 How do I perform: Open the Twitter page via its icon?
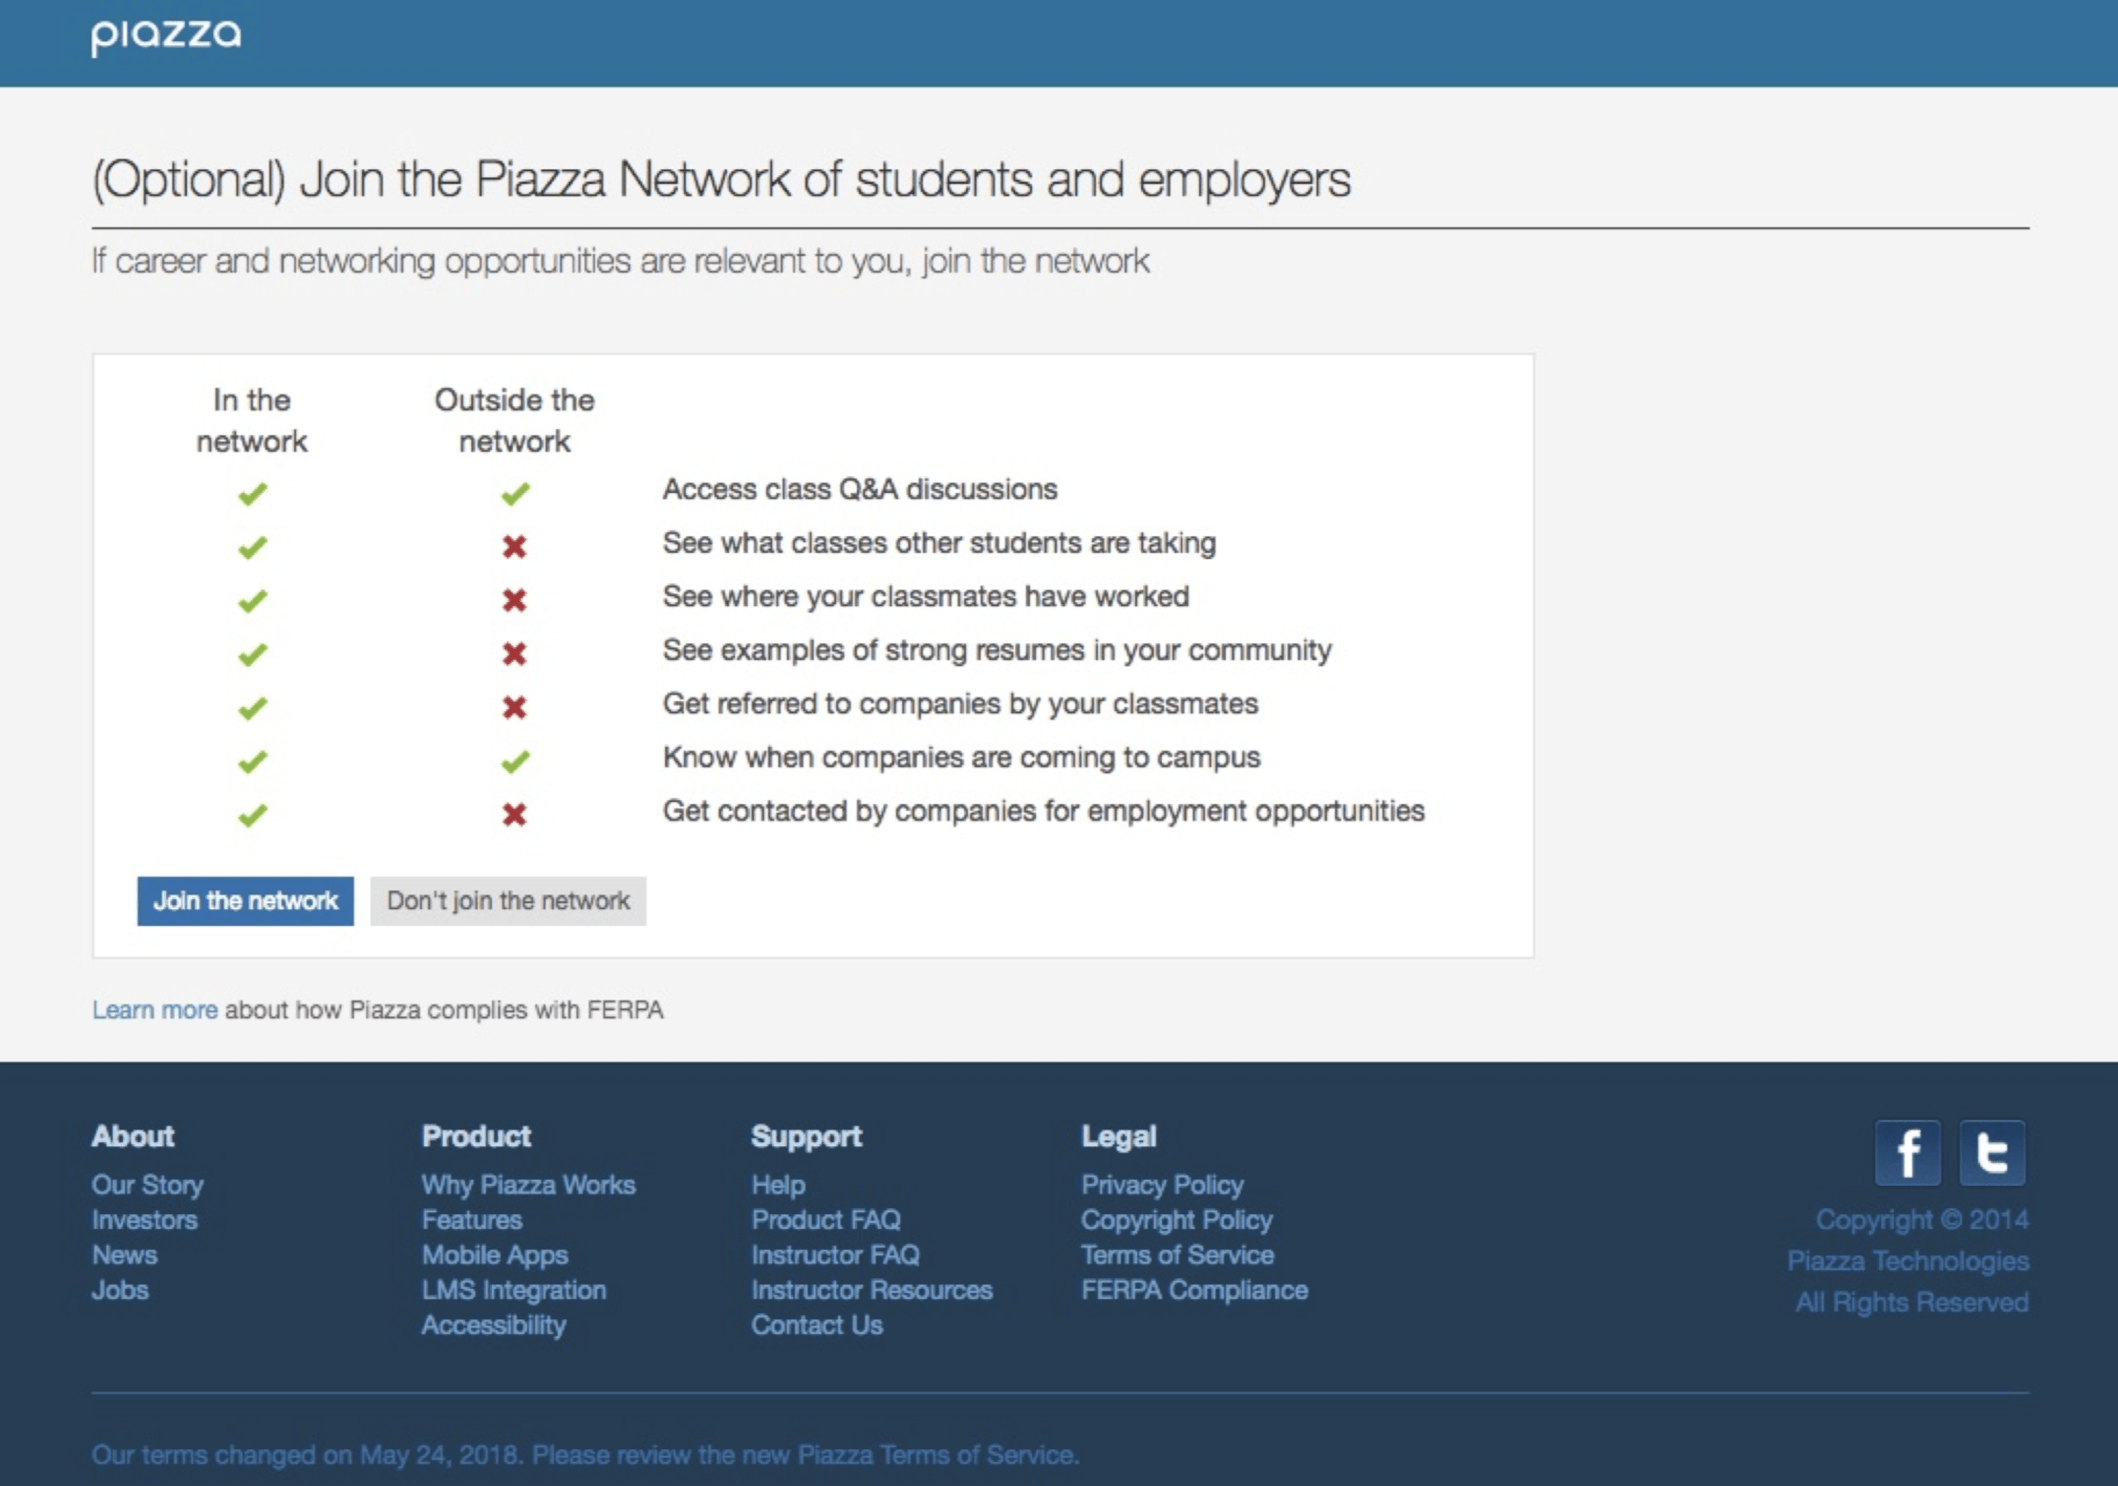(1993, 1151)
